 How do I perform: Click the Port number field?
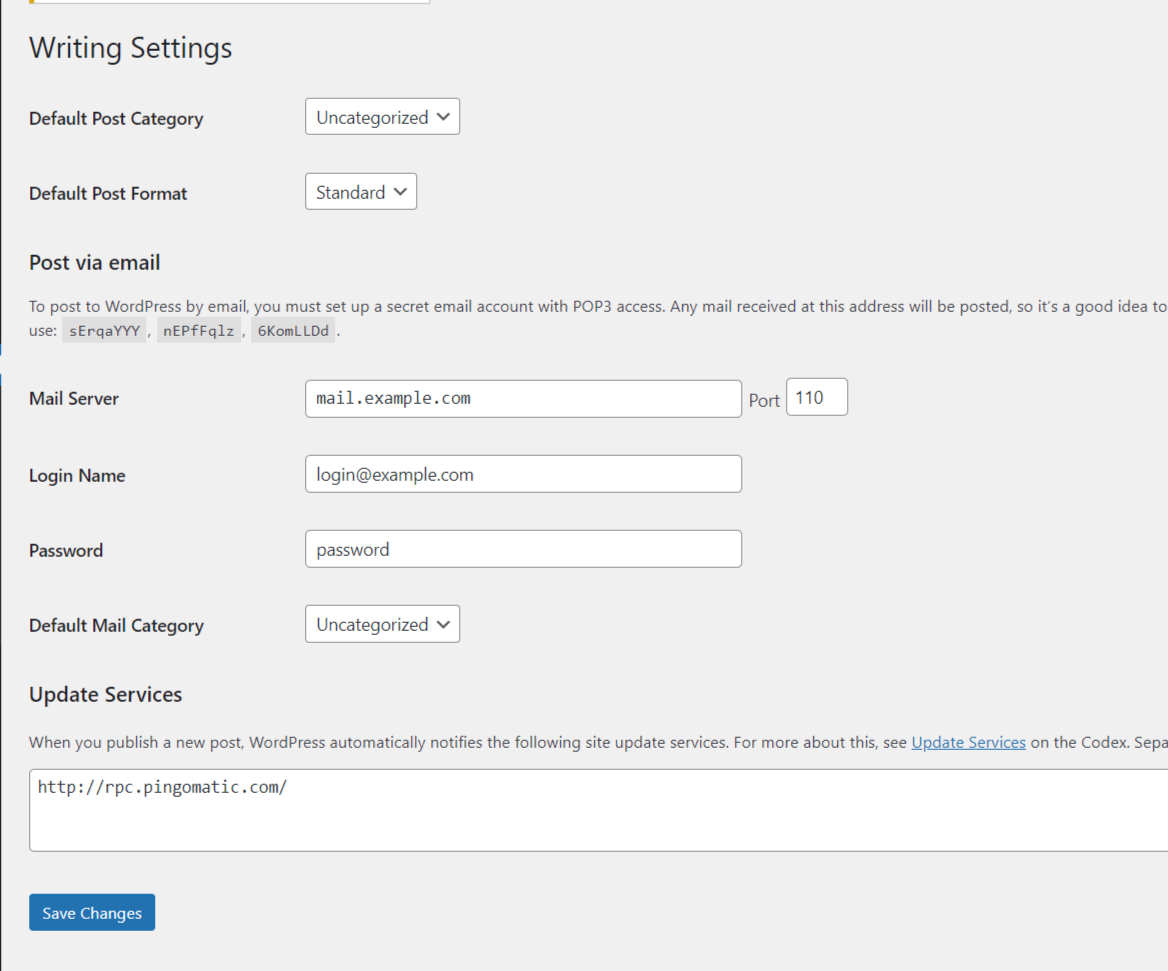pos(816,398)
